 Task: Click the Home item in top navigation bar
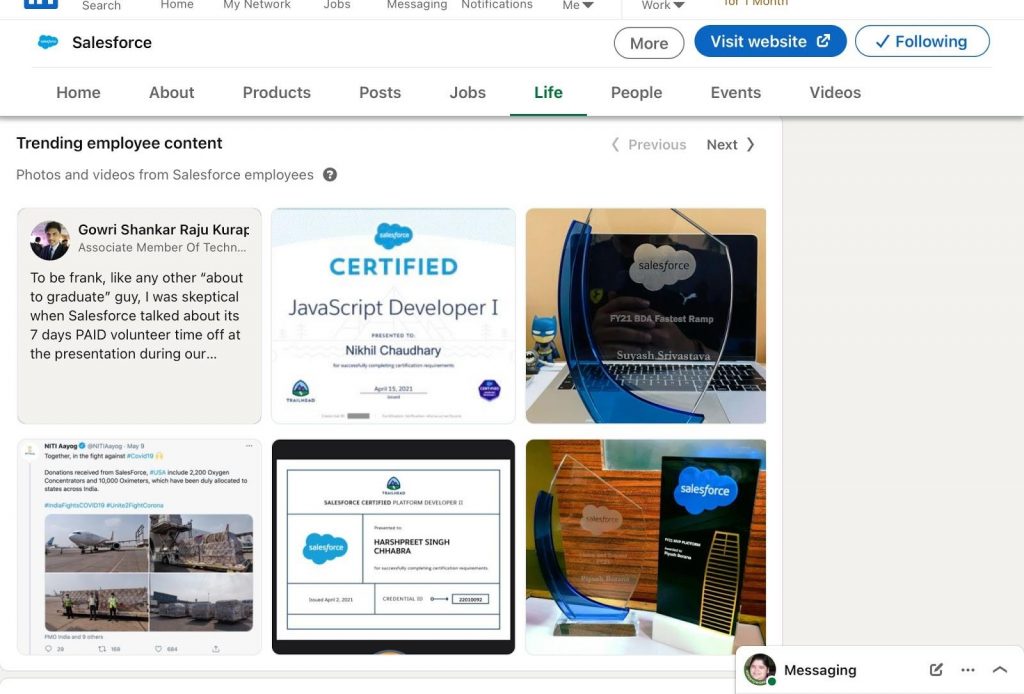(x=177, y=5)
